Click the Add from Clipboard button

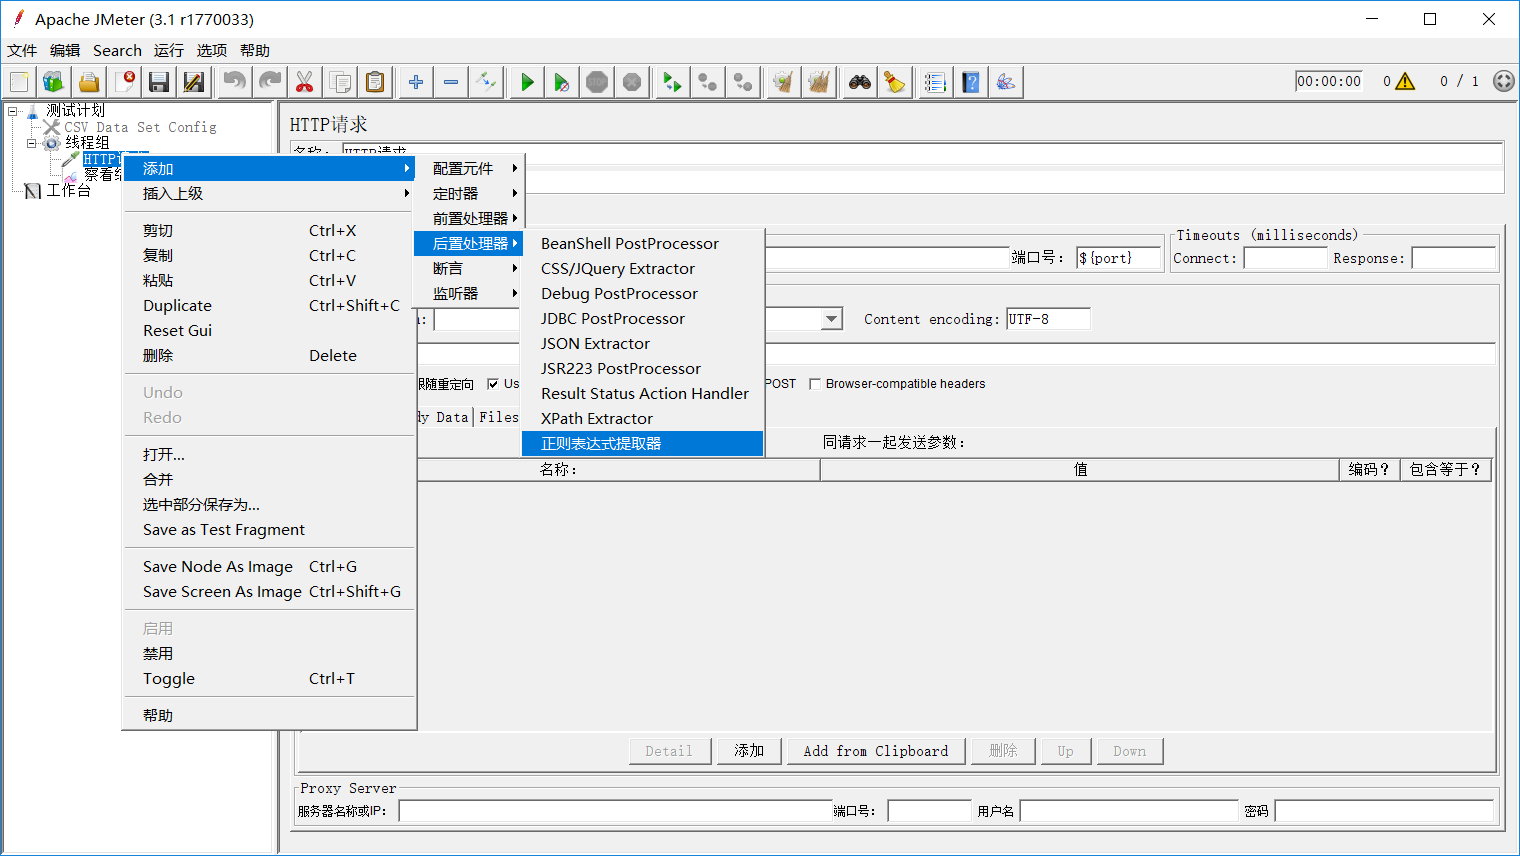(876, 751)
